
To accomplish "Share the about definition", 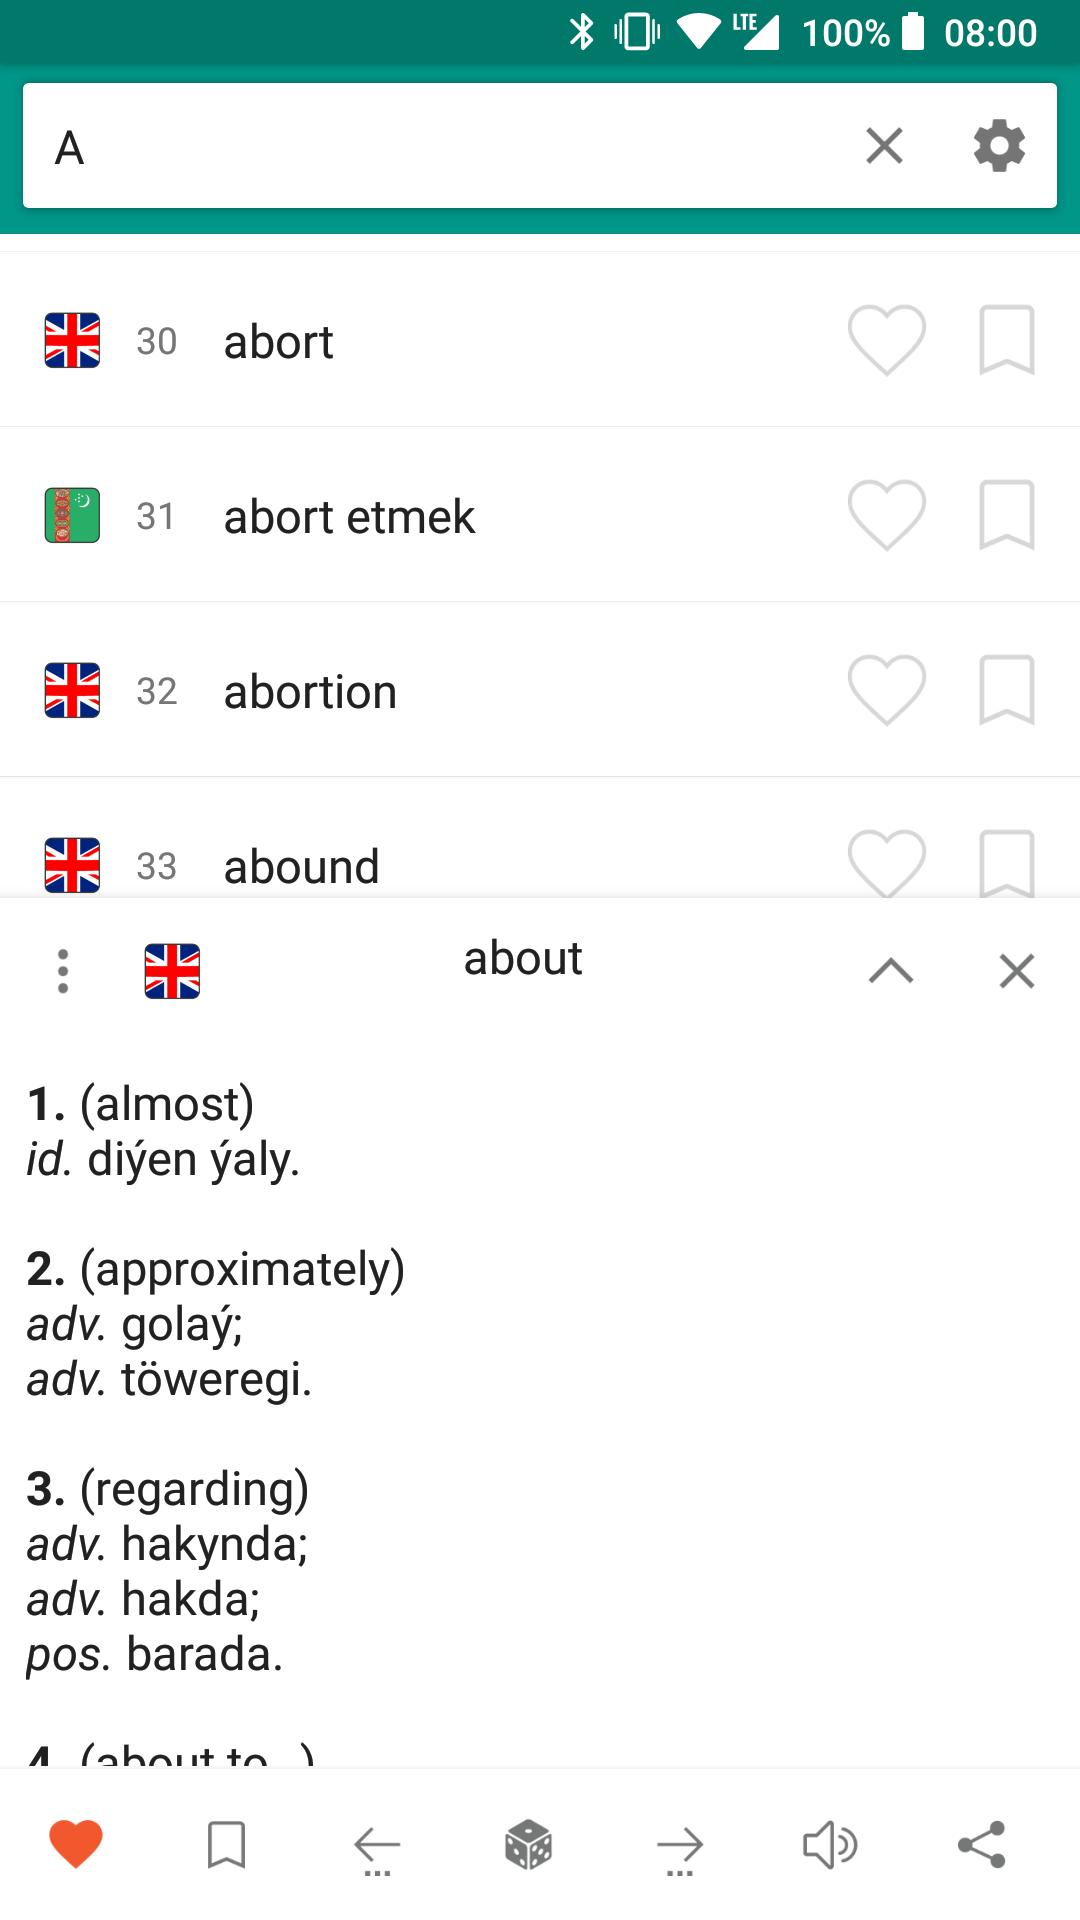I will 982,1844.
